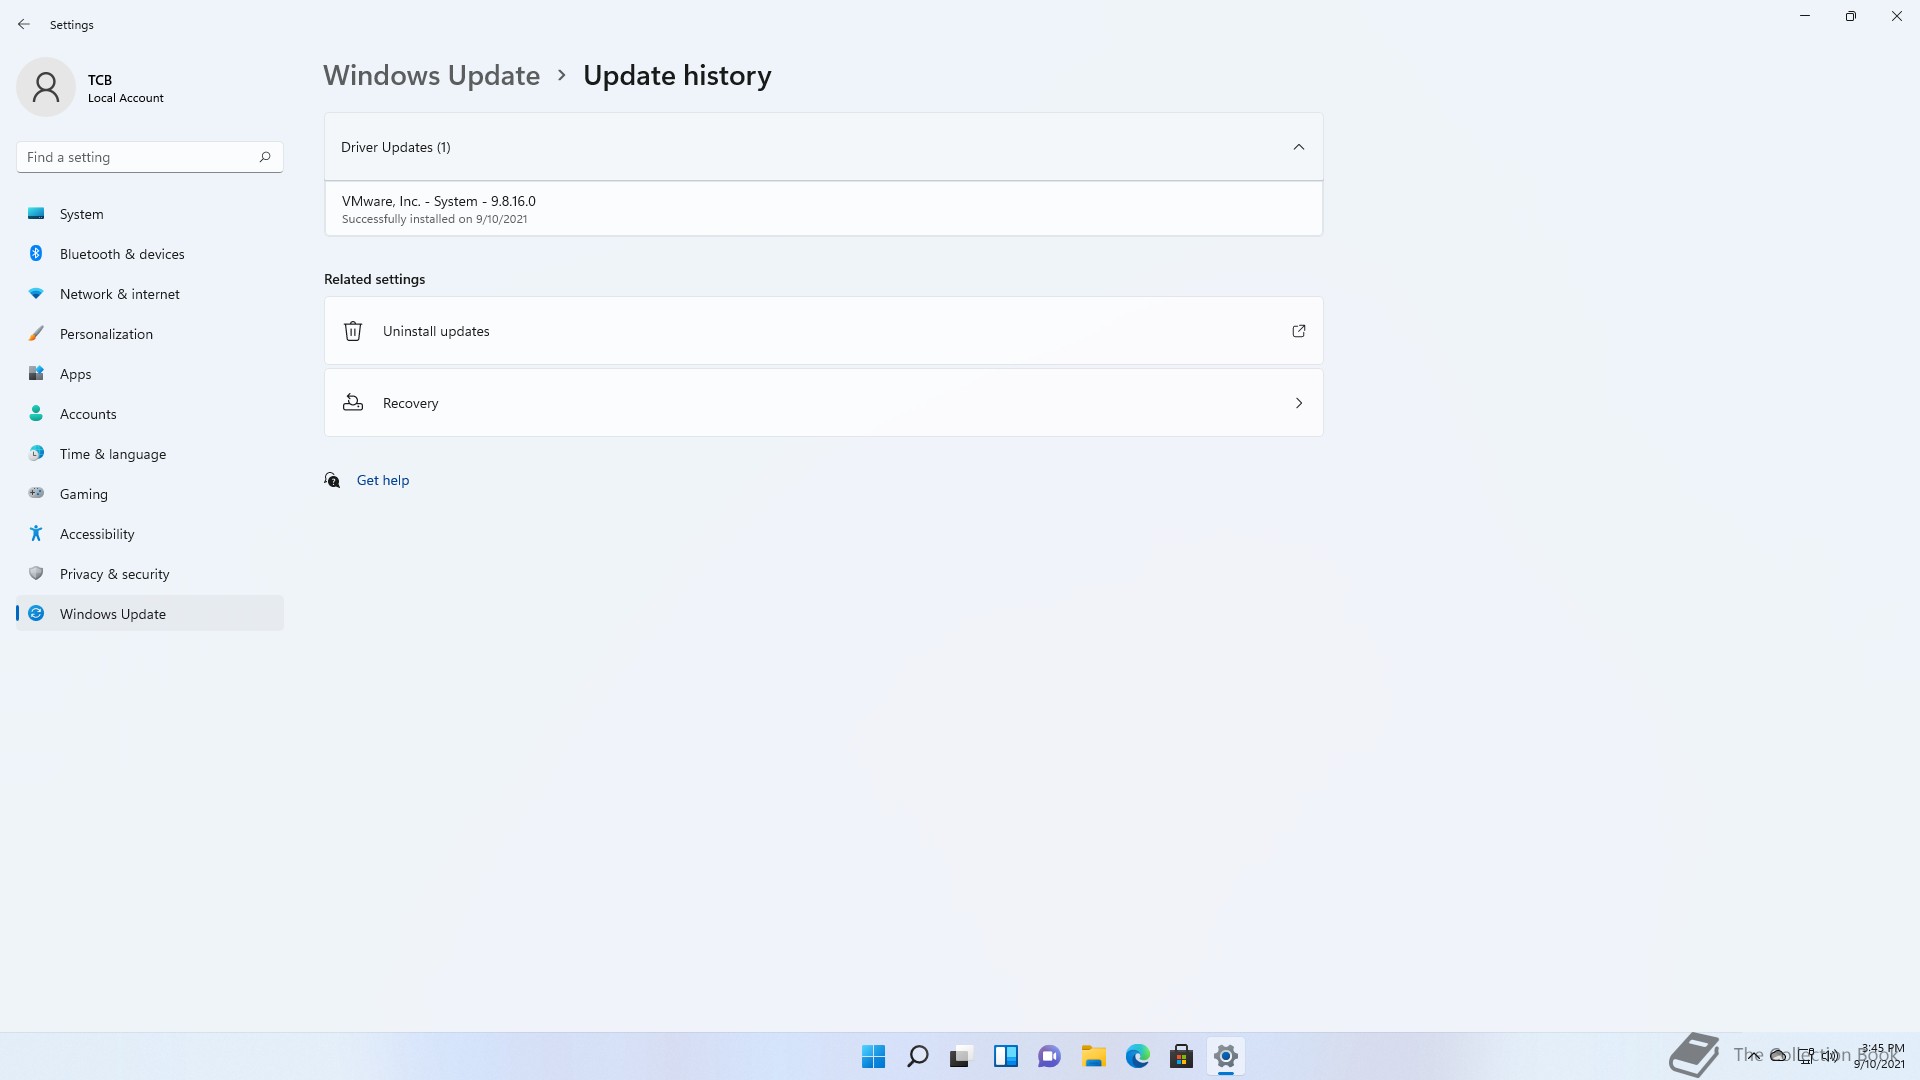This screenshot has width=1920, height=1080.
Task: Launch Microsoft Edge from the taskbar
Action: pyautogui.click(x=1137, y=1057)
